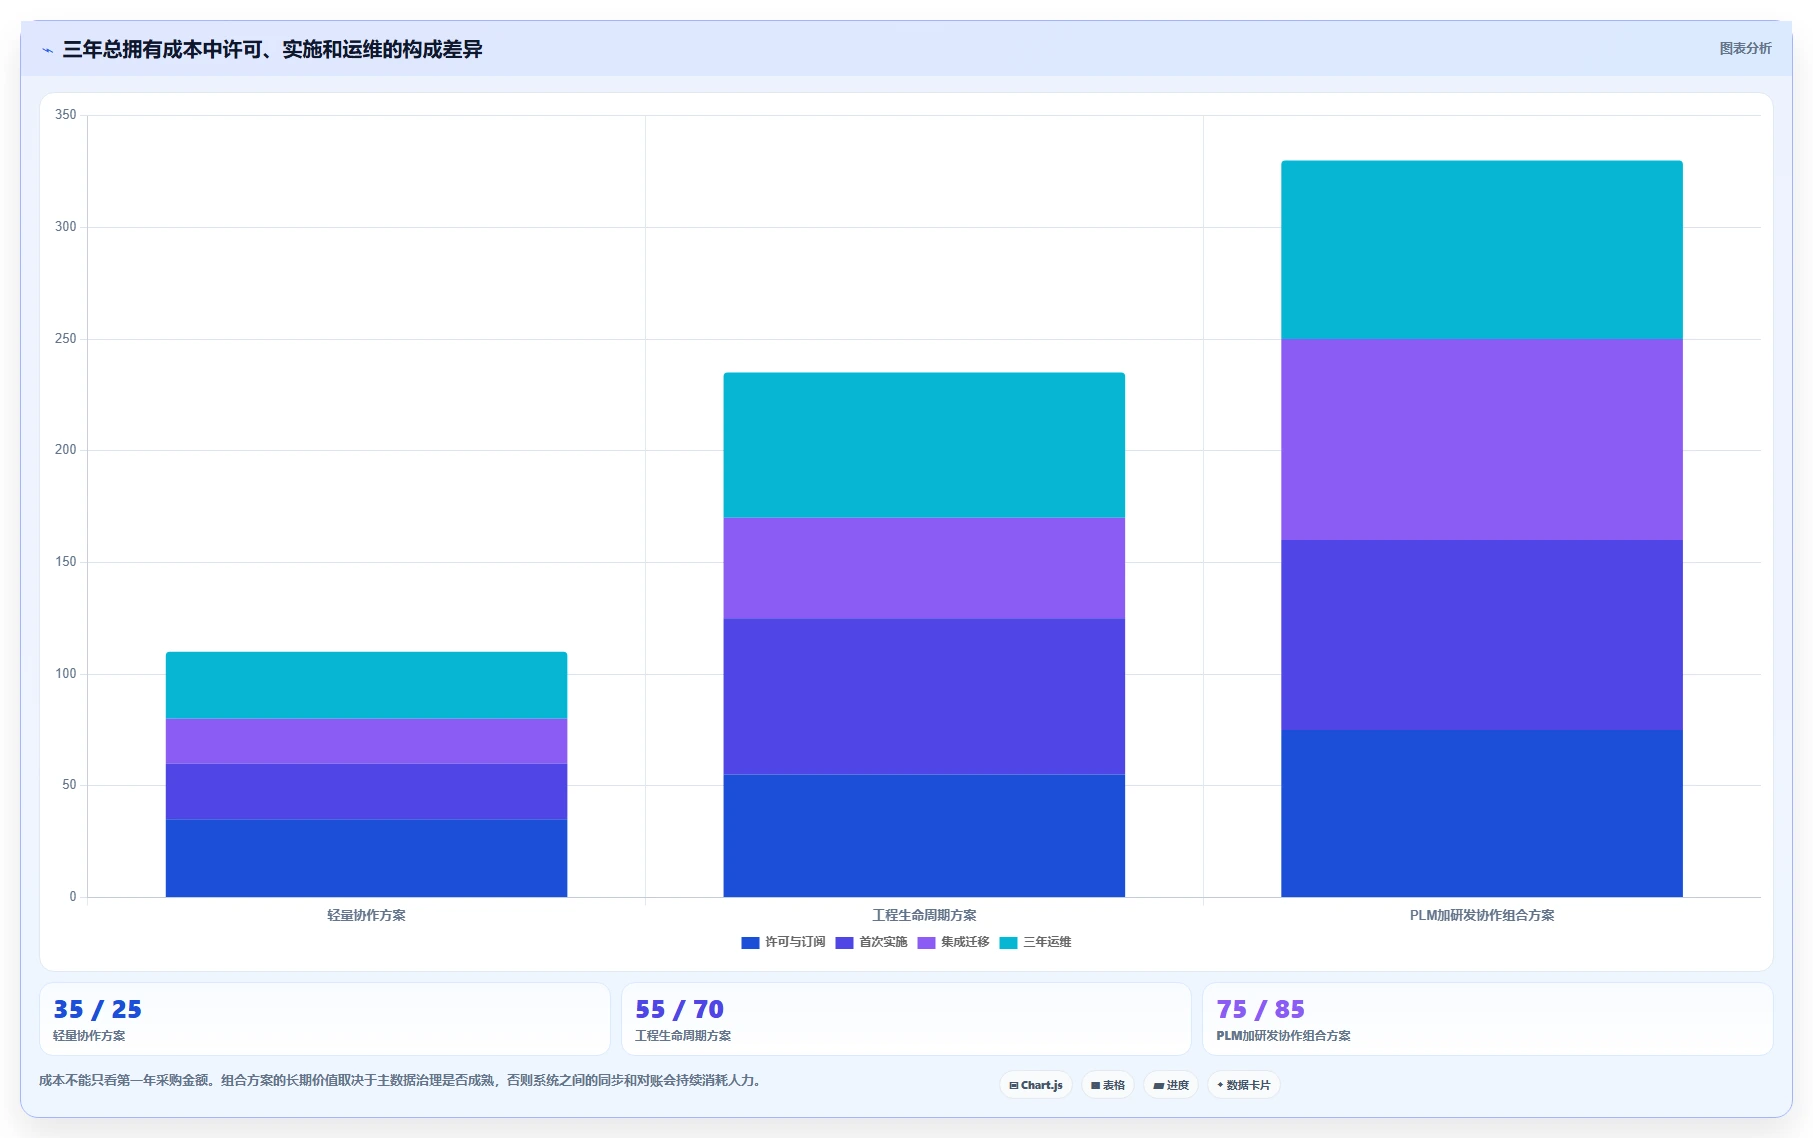
Task: Click 轻量协作方案 caption in first data card
Action: (89, 1036)
